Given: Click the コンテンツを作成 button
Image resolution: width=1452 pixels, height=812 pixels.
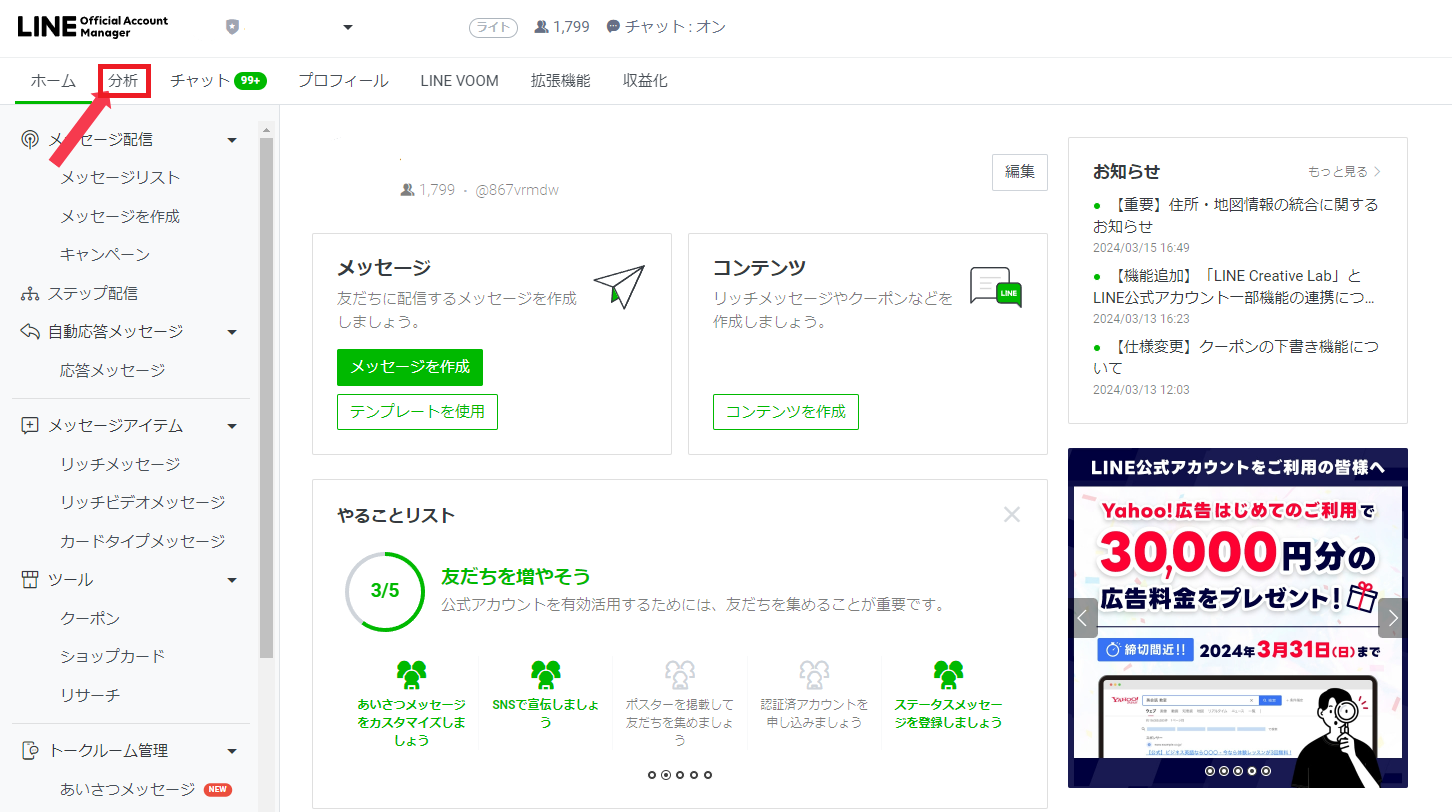Looking at the screenshot, I should pos(786,412).
